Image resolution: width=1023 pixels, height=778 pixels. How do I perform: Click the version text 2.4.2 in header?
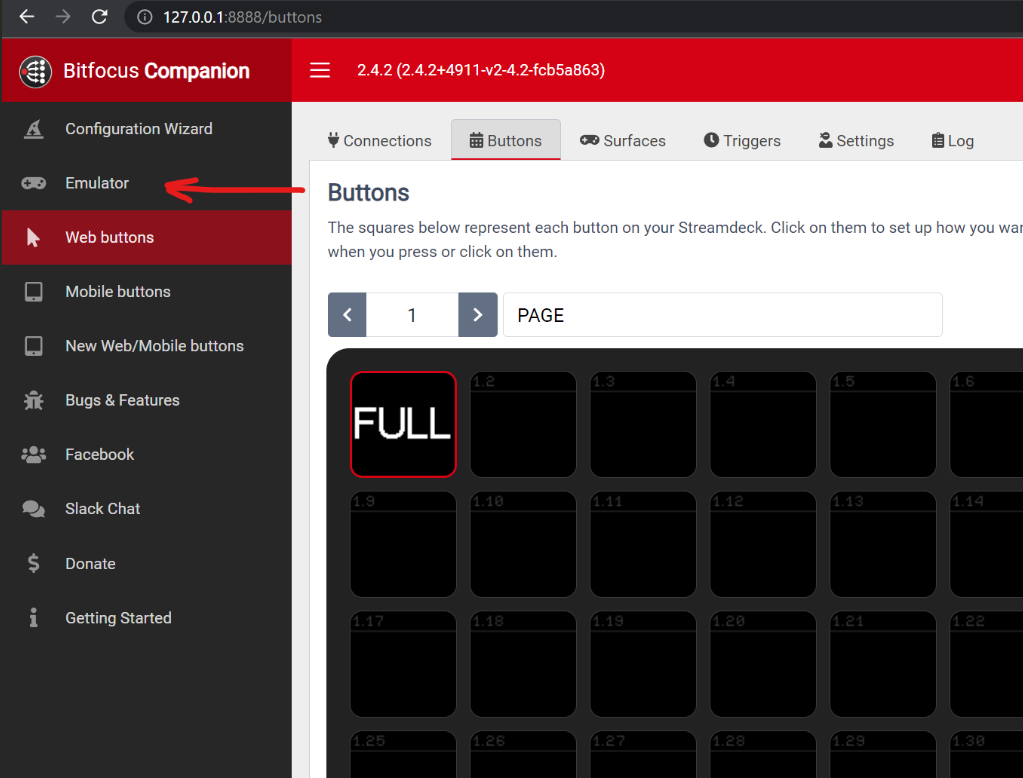tap(481, 70)
